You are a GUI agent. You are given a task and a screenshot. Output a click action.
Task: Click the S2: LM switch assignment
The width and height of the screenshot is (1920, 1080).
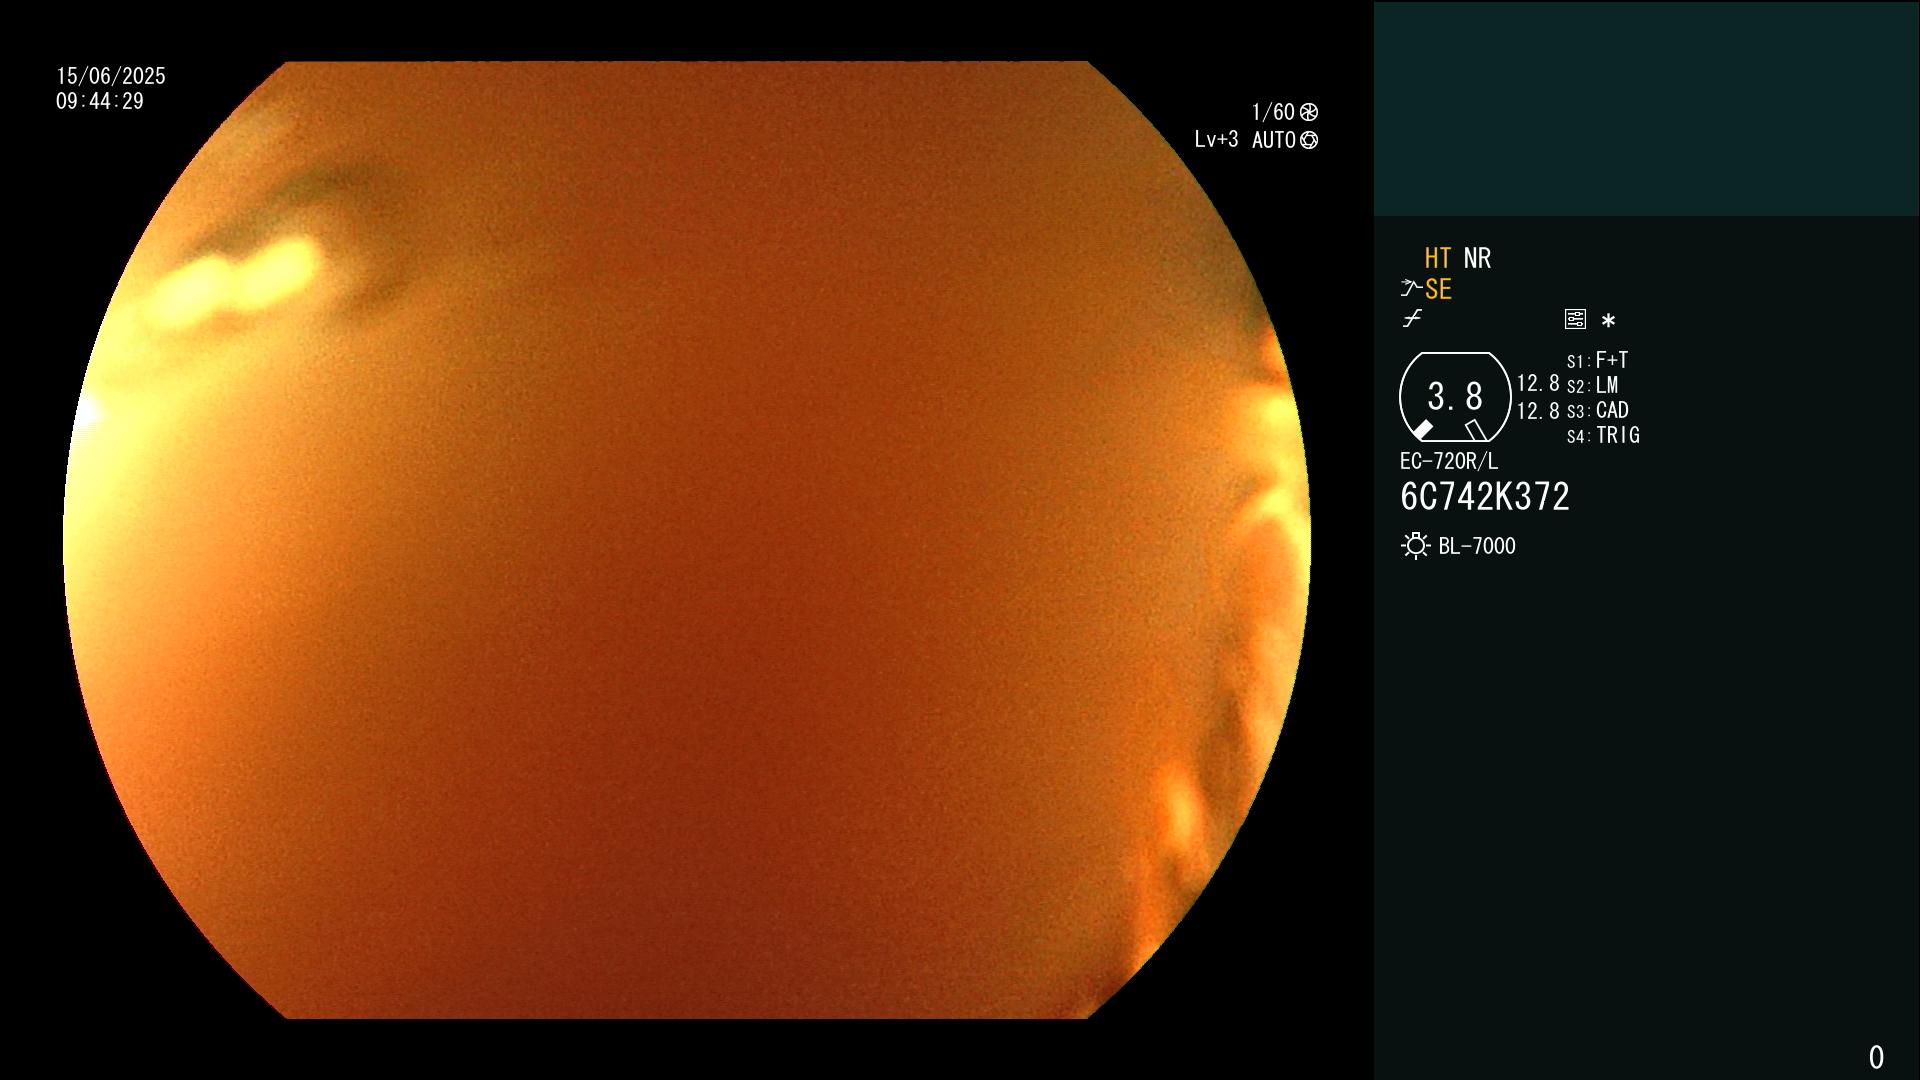pyautogui.click(x=1593, y=385)
